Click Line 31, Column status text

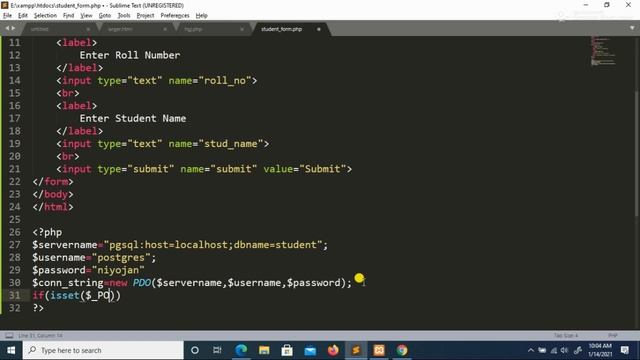pos(40,336)
